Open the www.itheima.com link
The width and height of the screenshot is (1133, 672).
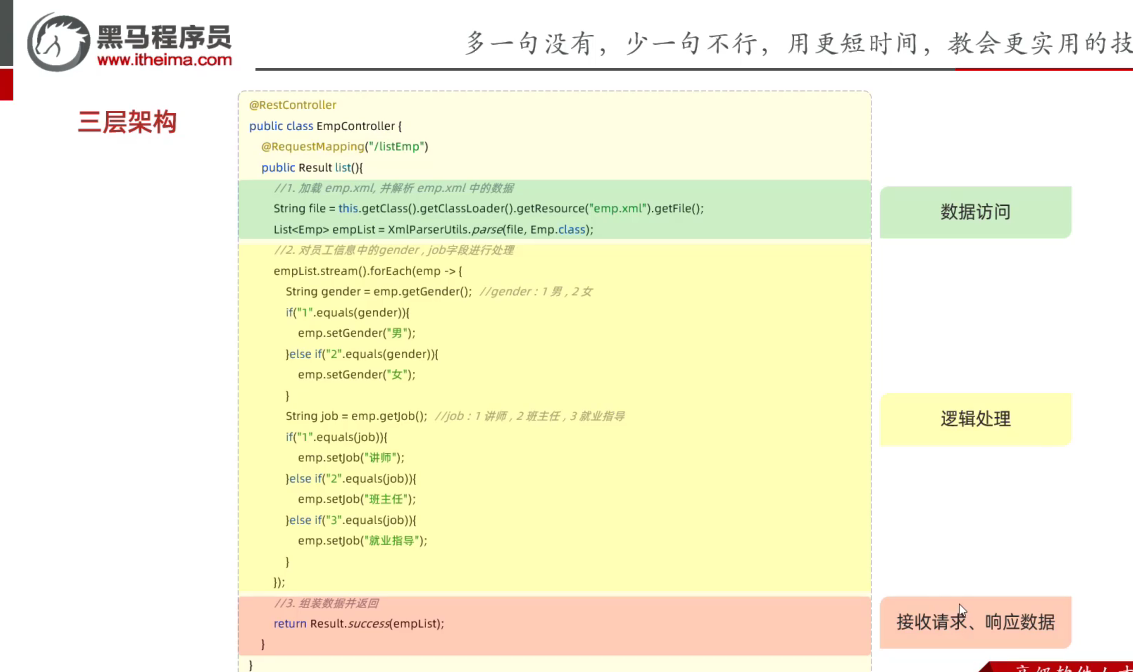click(165, 60)
